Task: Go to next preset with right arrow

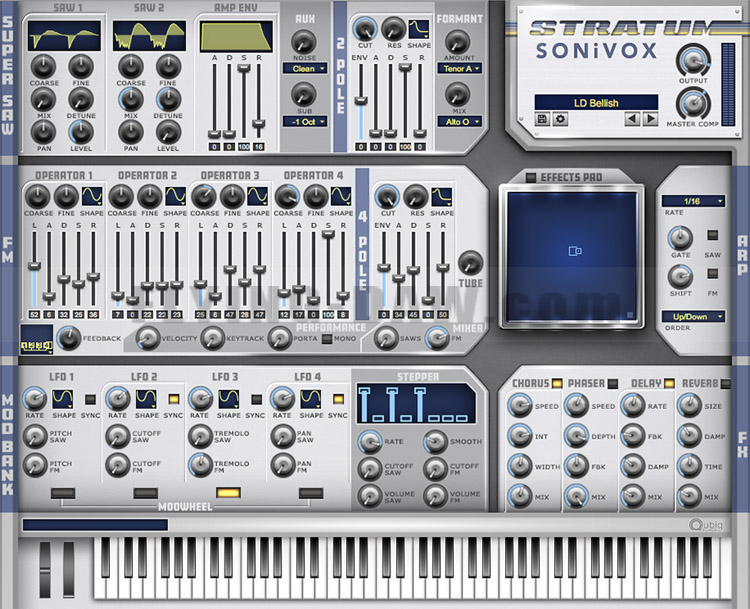Action: tap(650, 119)
